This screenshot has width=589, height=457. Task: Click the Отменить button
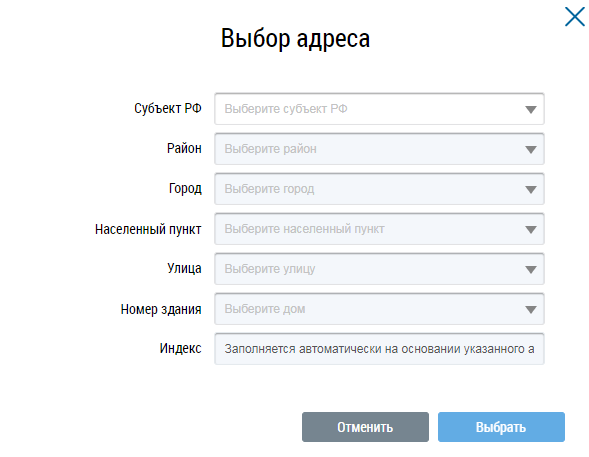[x=365, y=427]
